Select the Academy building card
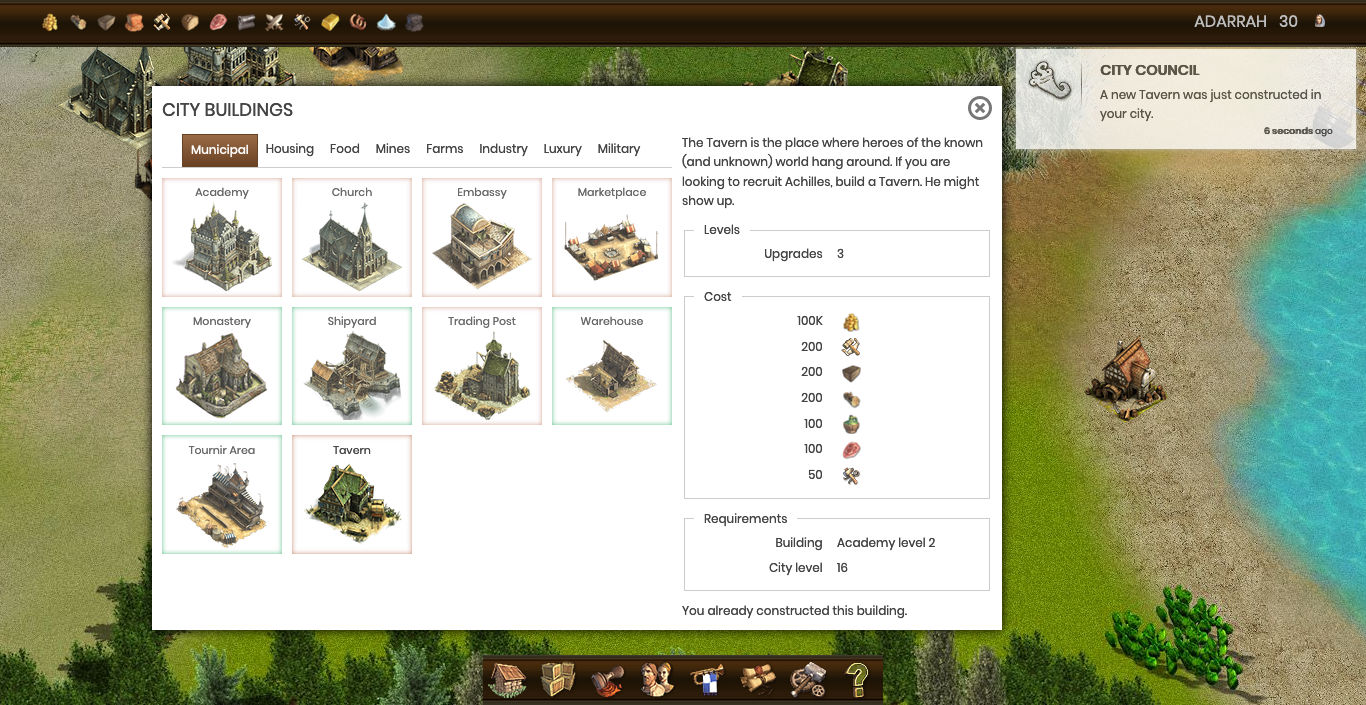 point(222,238)
